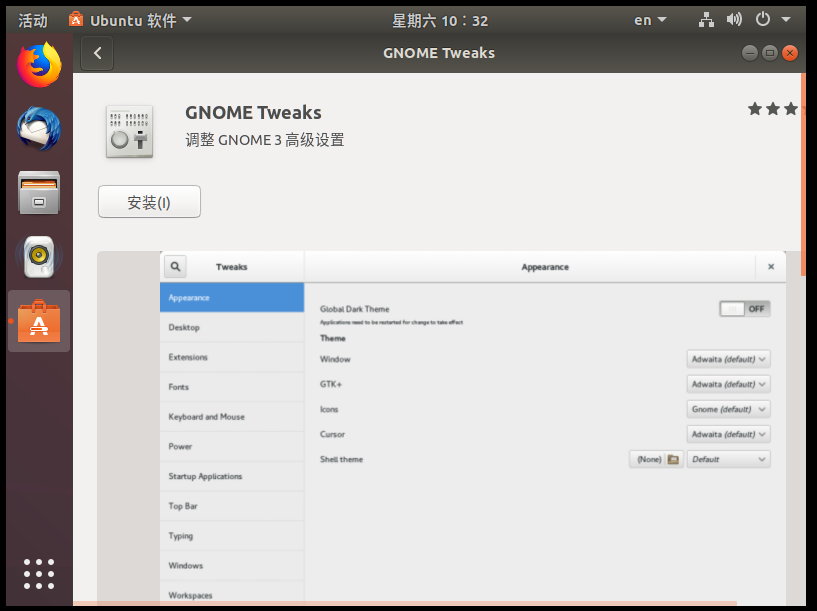
Task: Open Shell theme Default dropdown
Action: click(x=728, y=459)
